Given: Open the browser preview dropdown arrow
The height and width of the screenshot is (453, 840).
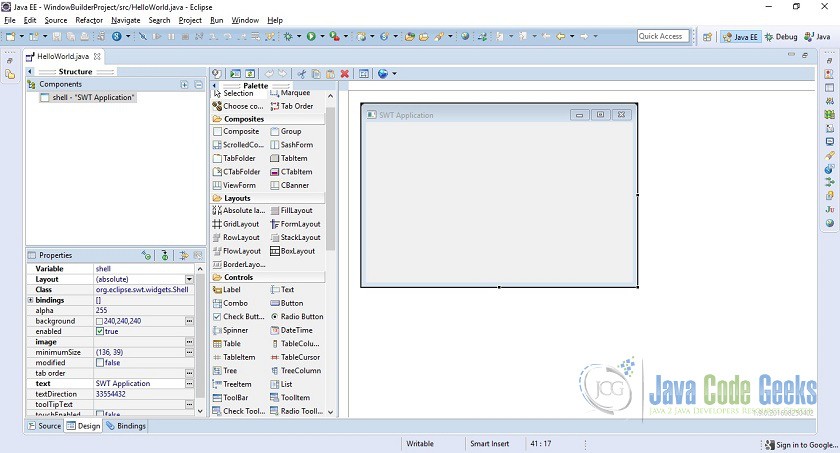Looking at the screenshot, I should click(x=394, y=74).
